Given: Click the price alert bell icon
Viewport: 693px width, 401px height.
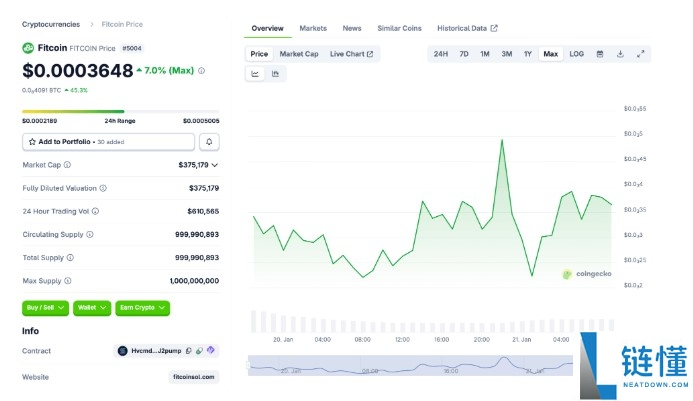Looking at the screenshot, I should [209, 142].
